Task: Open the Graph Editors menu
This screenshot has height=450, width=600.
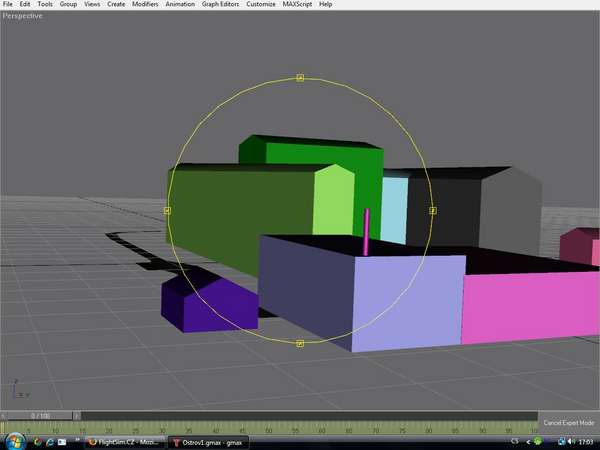Action: coord(220,4)
